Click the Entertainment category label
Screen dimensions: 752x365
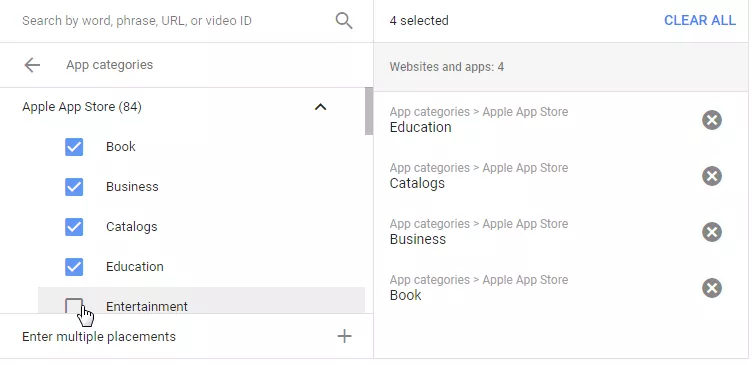pos(147,306)
